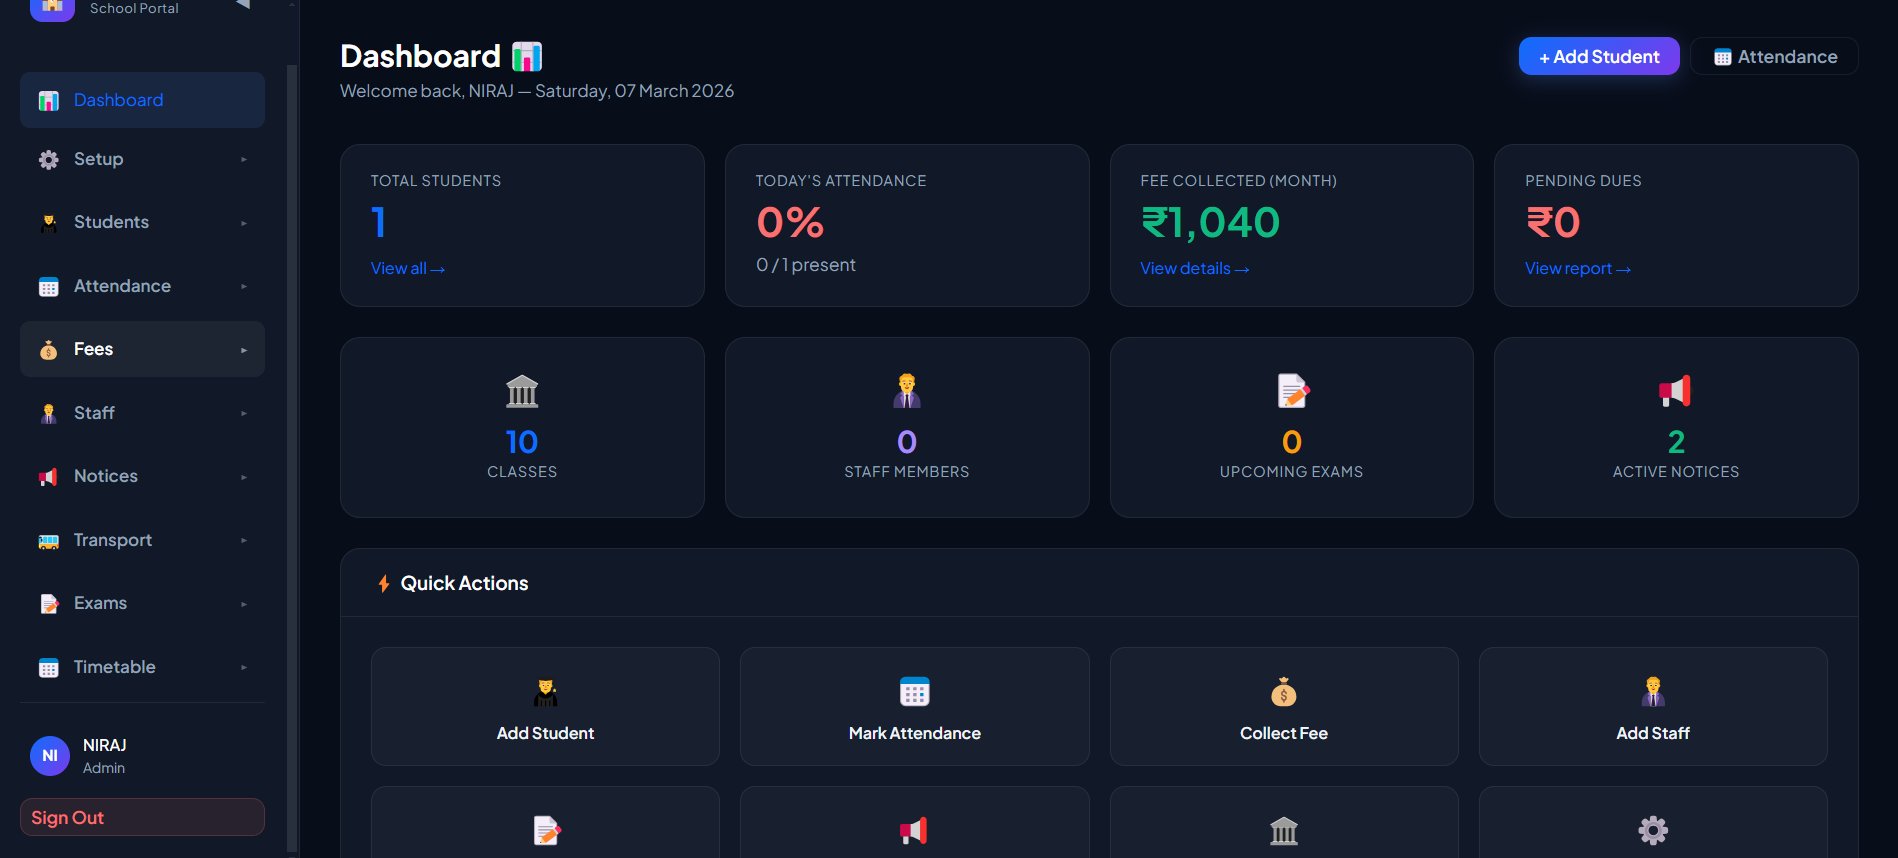Image resolution: width=1898 pixels, height=858 pixels.
Task: Expand the Exams submenu arrow
Action: click(243, 604)
